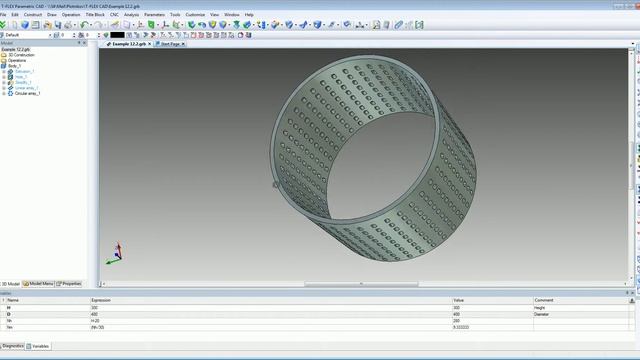
Task: Click the Height comment cell
Action: pos(580,308)
